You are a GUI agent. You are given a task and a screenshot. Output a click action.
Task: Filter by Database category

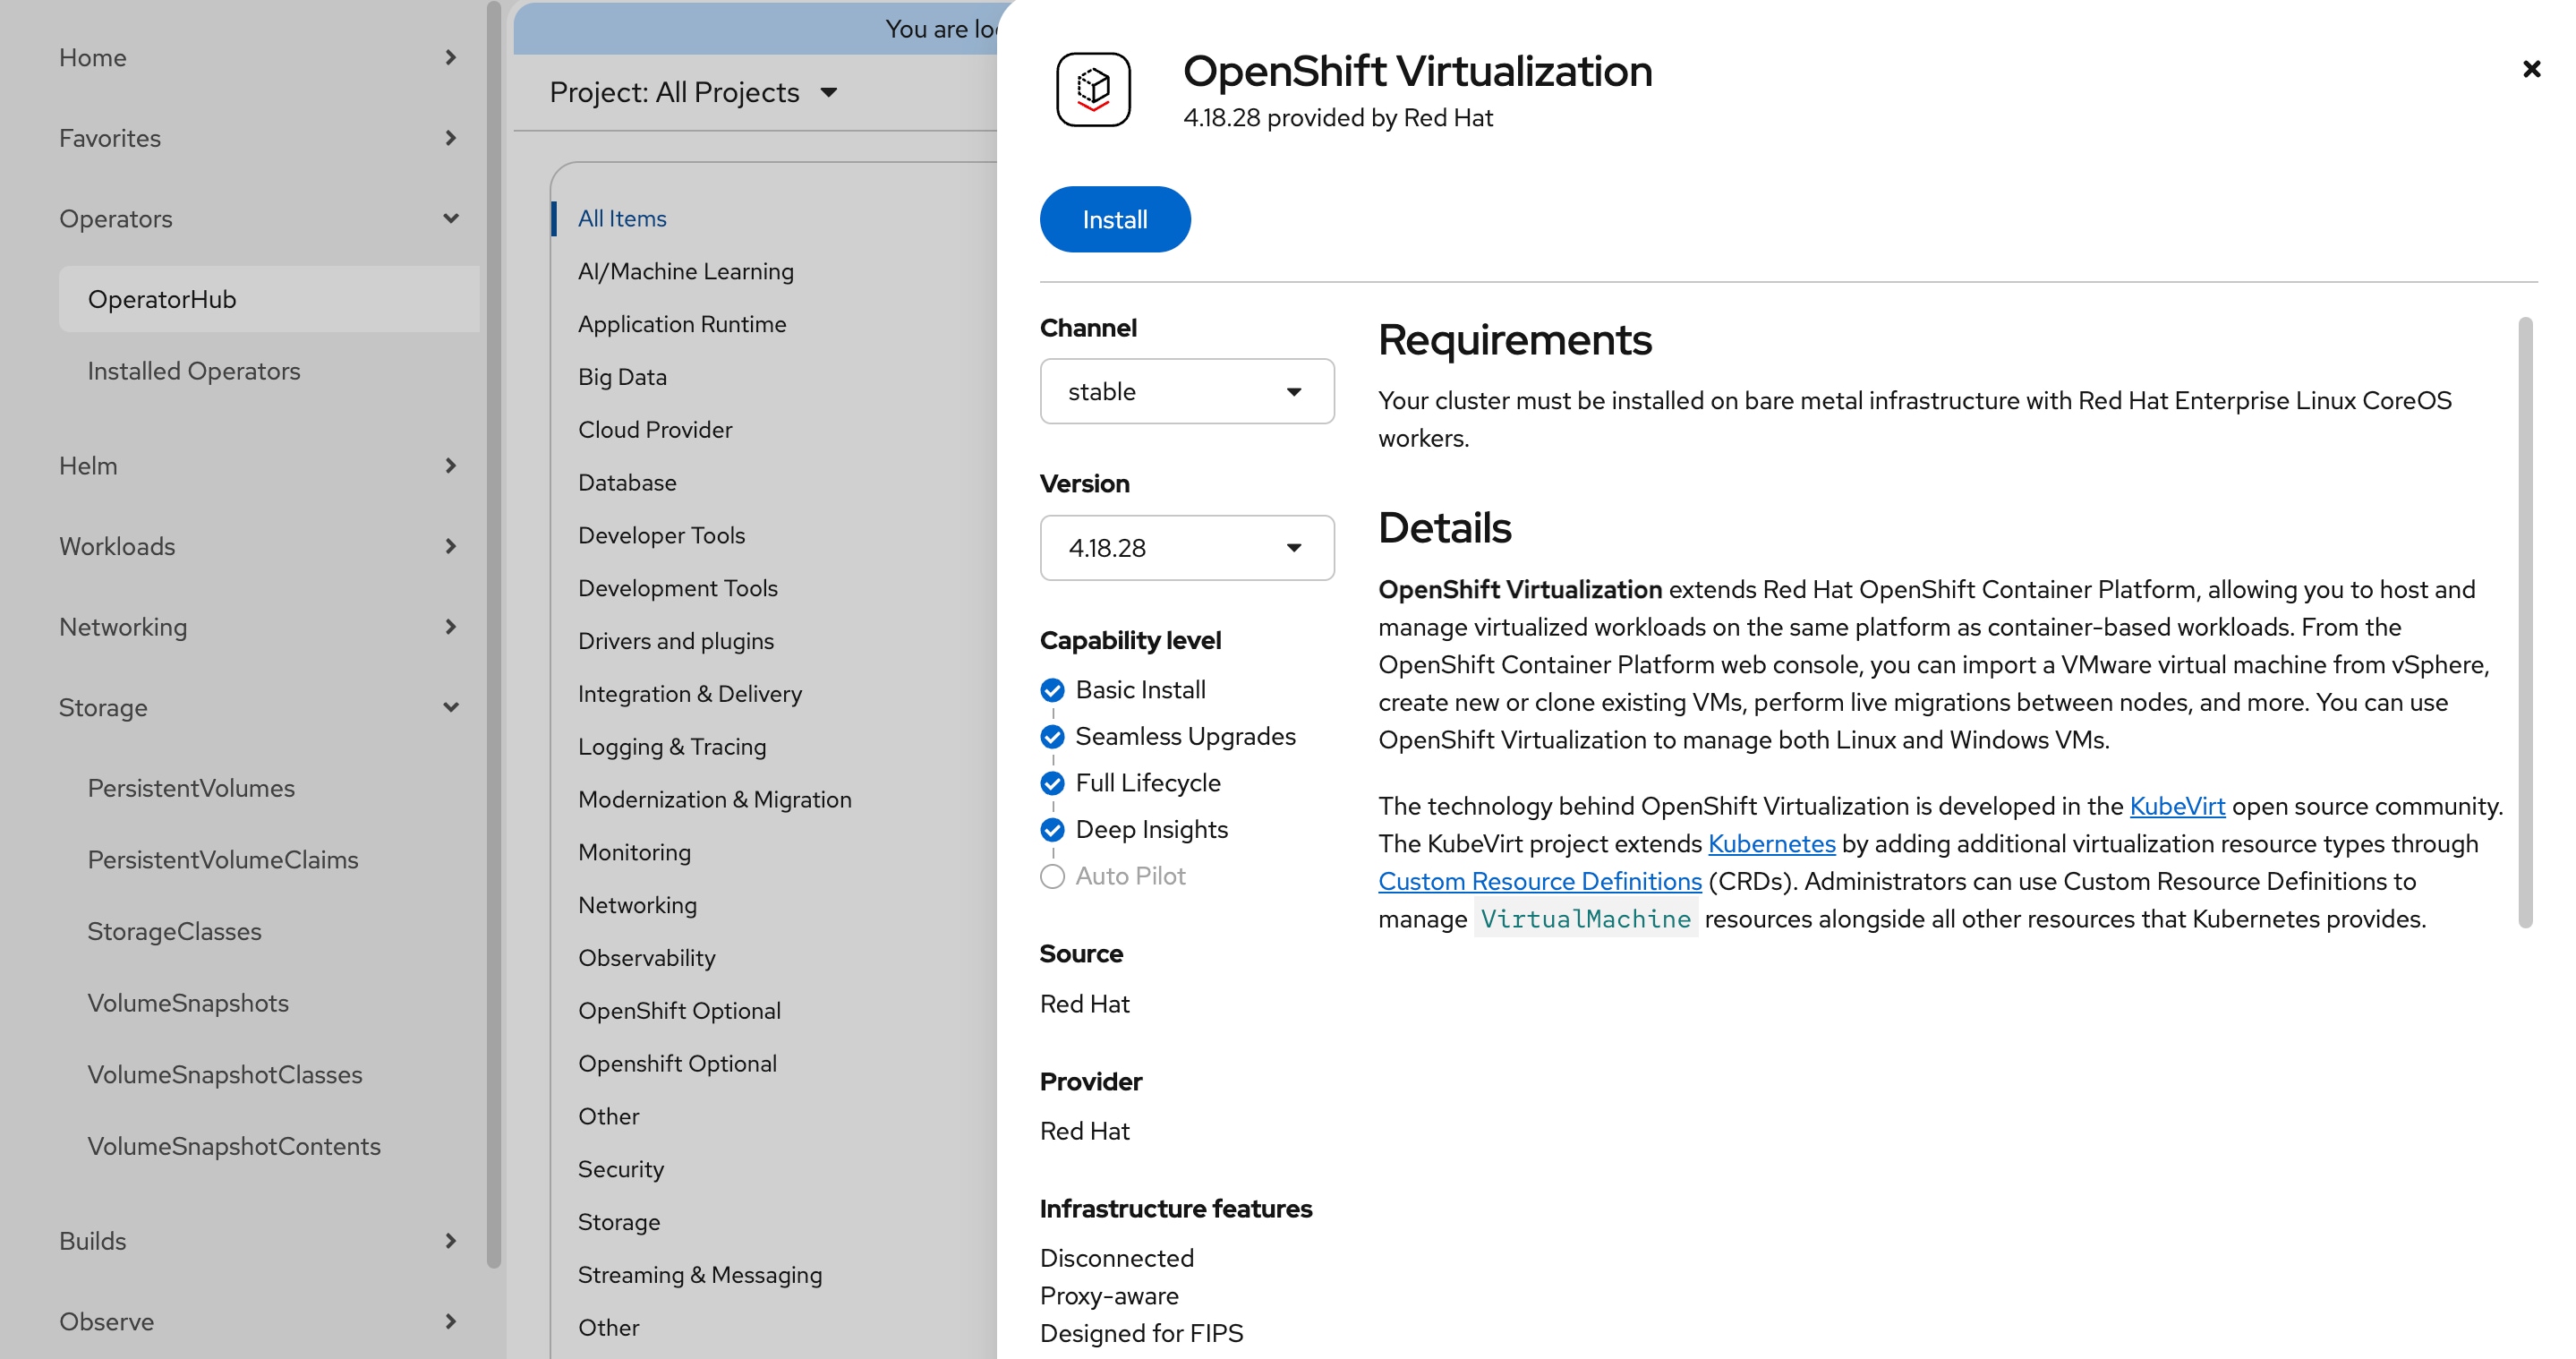pyautogui.click(x=627, y=483)
